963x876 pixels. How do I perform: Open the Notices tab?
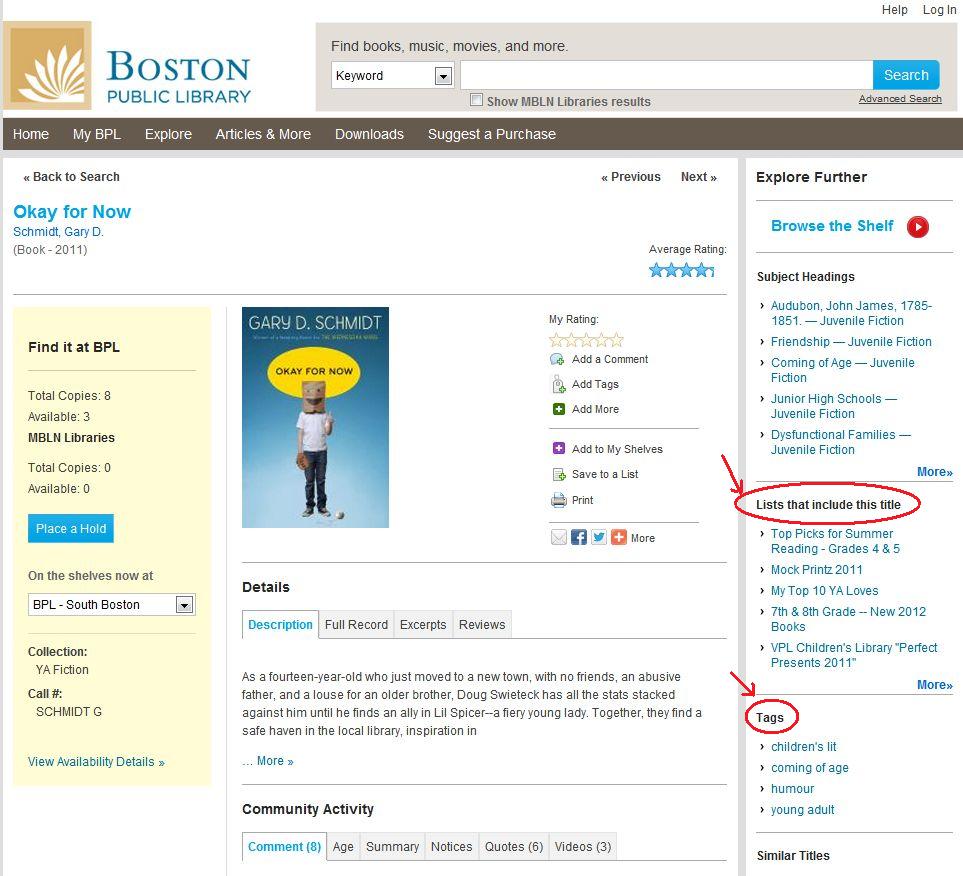[x=451, y=847]
